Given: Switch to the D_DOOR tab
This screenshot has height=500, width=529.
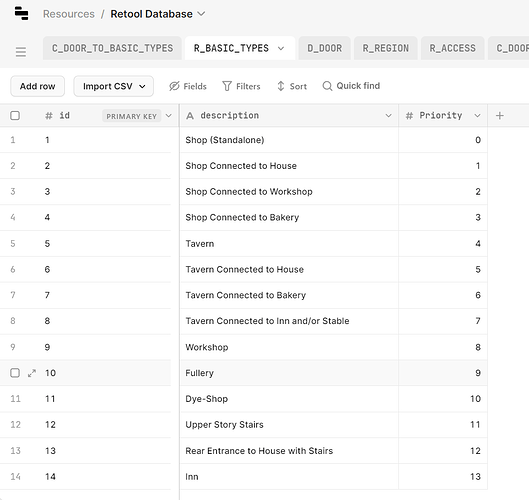Looking at the screenshot, I should tap(325, 48).
